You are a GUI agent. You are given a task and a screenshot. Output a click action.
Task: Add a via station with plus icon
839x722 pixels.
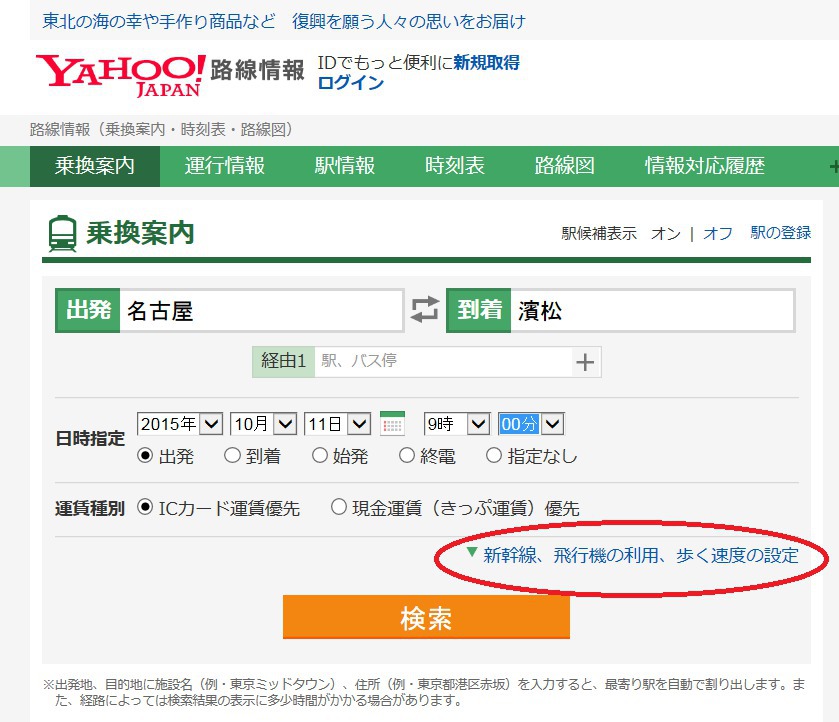tap(585, 362)
